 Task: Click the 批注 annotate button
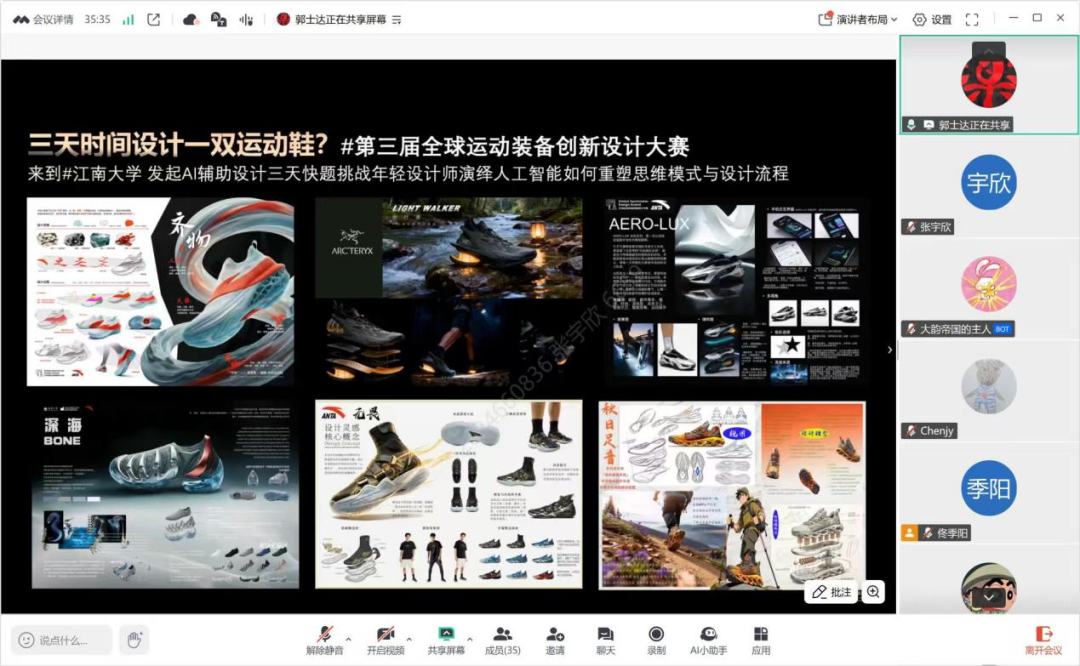(831, 592)
